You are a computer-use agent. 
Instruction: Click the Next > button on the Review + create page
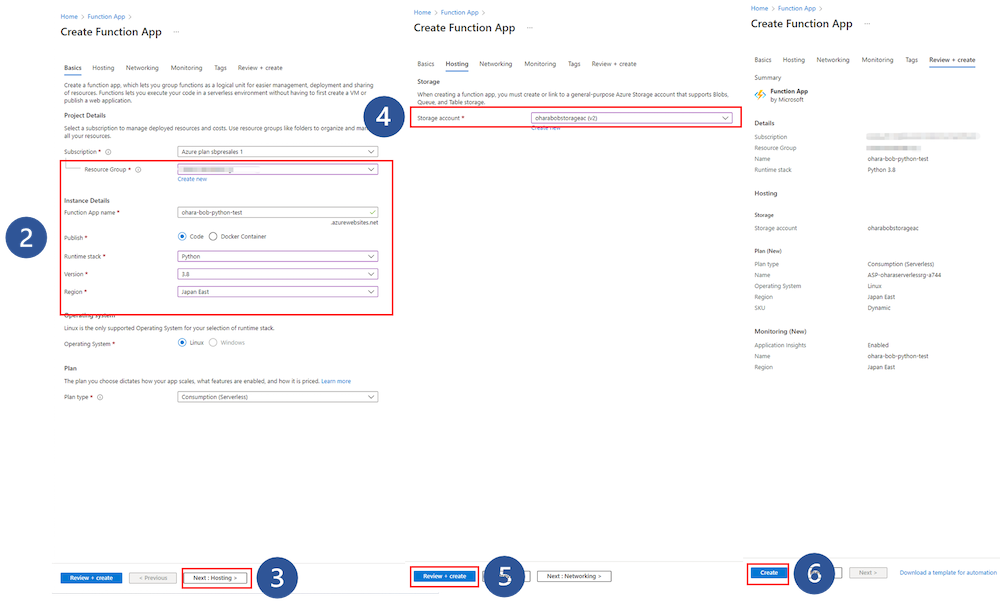click(868, 573)
